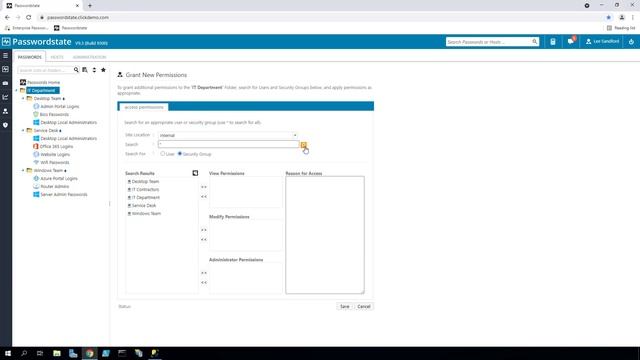Click the password lists sidebar icon below hamburger

(5, 69)
